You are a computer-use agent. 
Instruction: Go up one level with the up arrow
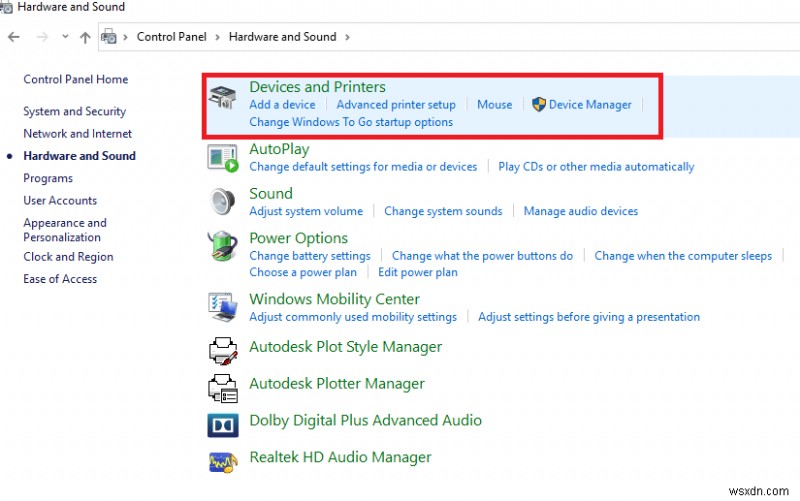pyautogui.click(x=85, y=37)
